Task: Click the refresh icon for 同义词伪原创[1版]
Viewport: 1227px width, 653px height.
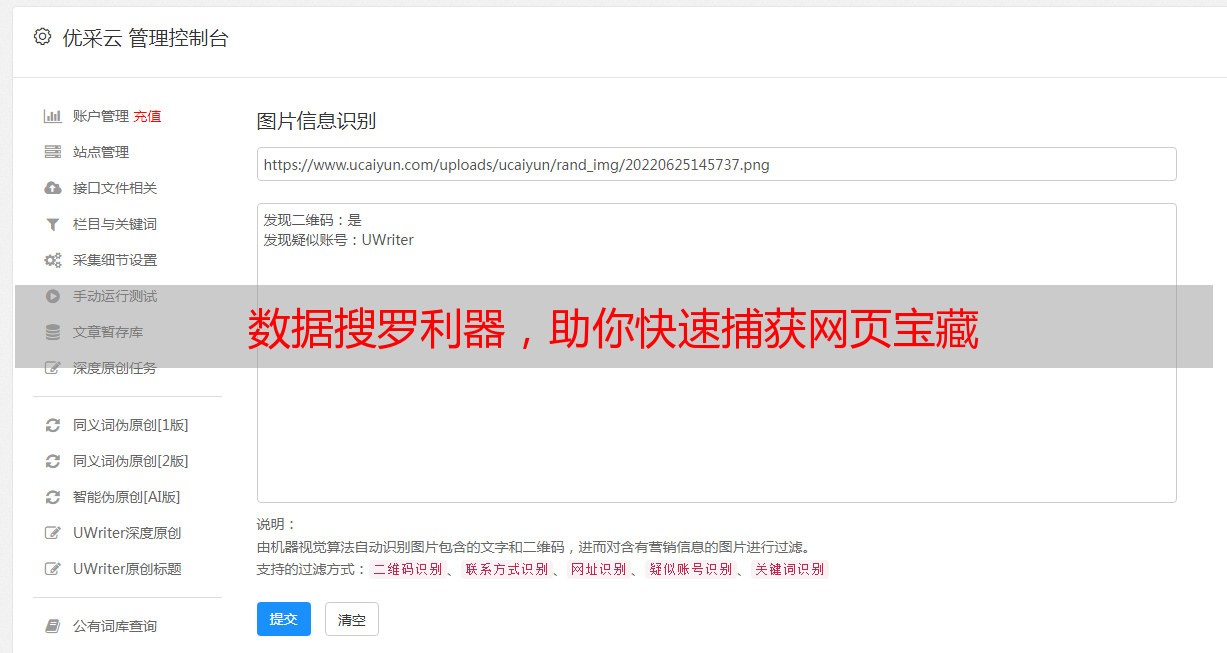Action: point(53,425)
